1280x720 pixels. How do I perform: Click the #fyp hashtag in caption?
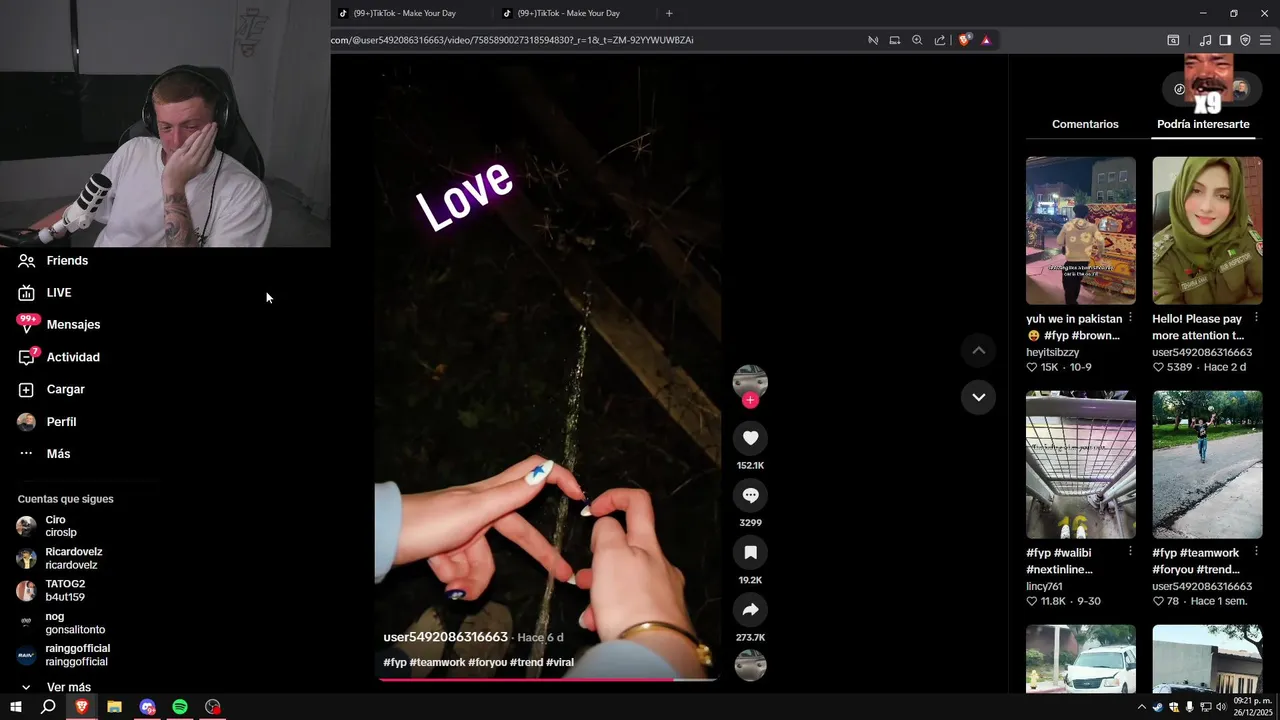pyautogui.click(x=395, y=662)
